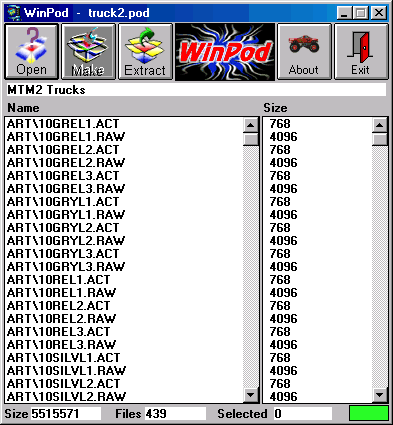Click the green status indicator box
This screenshot has height=425, width=393.
tap(369, 413)
